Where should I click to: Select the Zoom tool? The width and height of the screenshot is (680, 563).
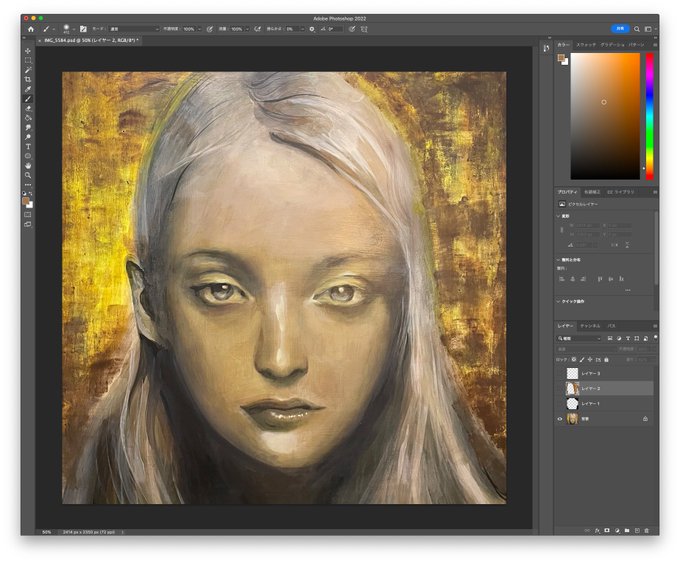click(x=28, y=175)
